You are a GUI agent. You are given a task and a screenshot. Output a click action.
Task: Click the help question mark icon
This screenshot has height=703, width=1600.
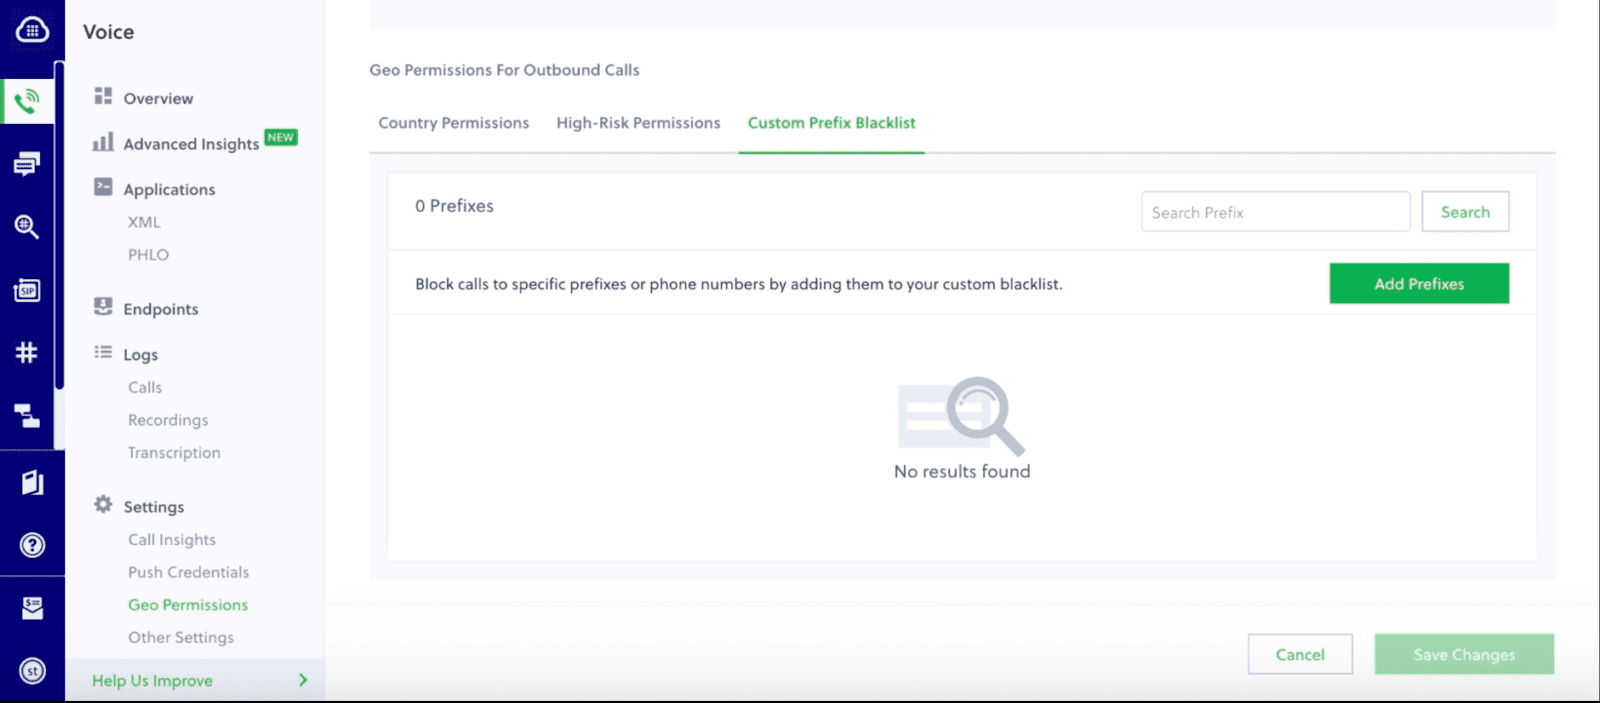32,545
